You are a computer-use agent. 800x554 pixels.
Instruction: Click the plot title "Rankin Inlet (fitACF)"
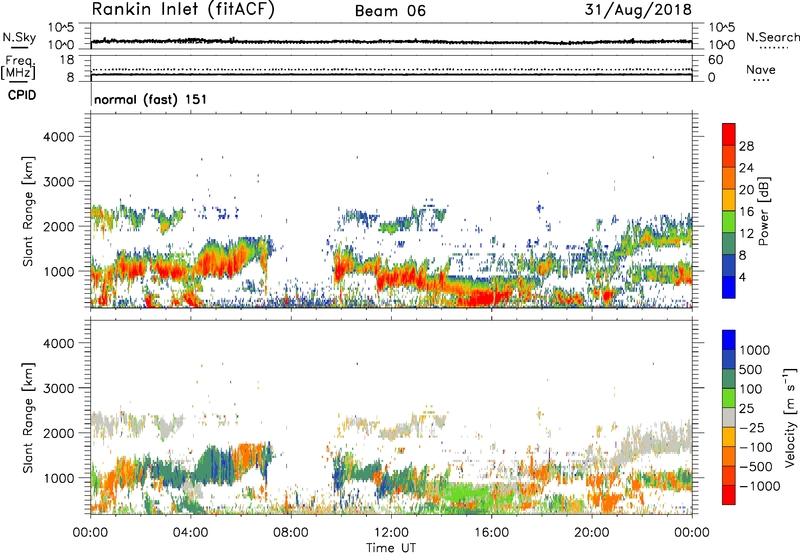click(183, 9)
